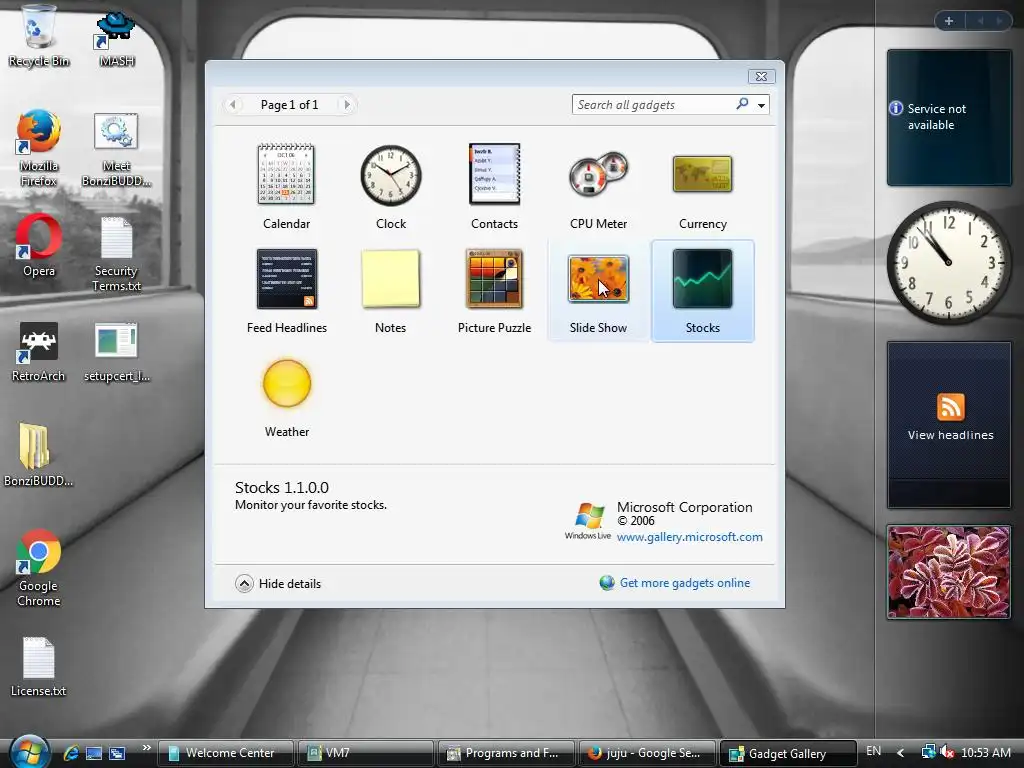Choose the Notes gadget
This screenshot has width=1024, height=768.
(391, 279)
